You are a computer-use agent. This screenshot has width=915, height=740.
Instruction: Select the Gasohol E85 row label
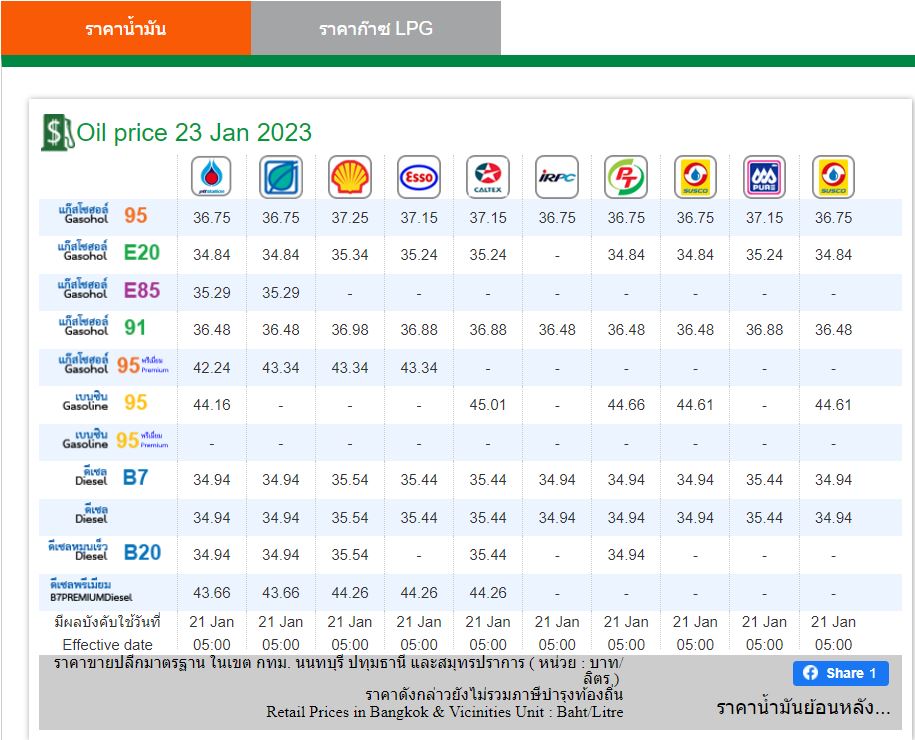(109, 290)
